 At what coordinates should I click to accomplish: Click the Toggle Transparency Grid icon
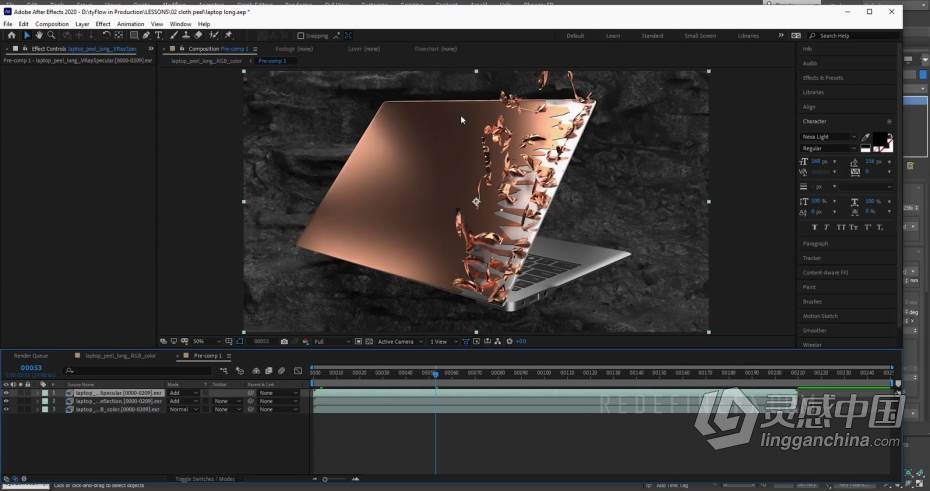point(369,342)
